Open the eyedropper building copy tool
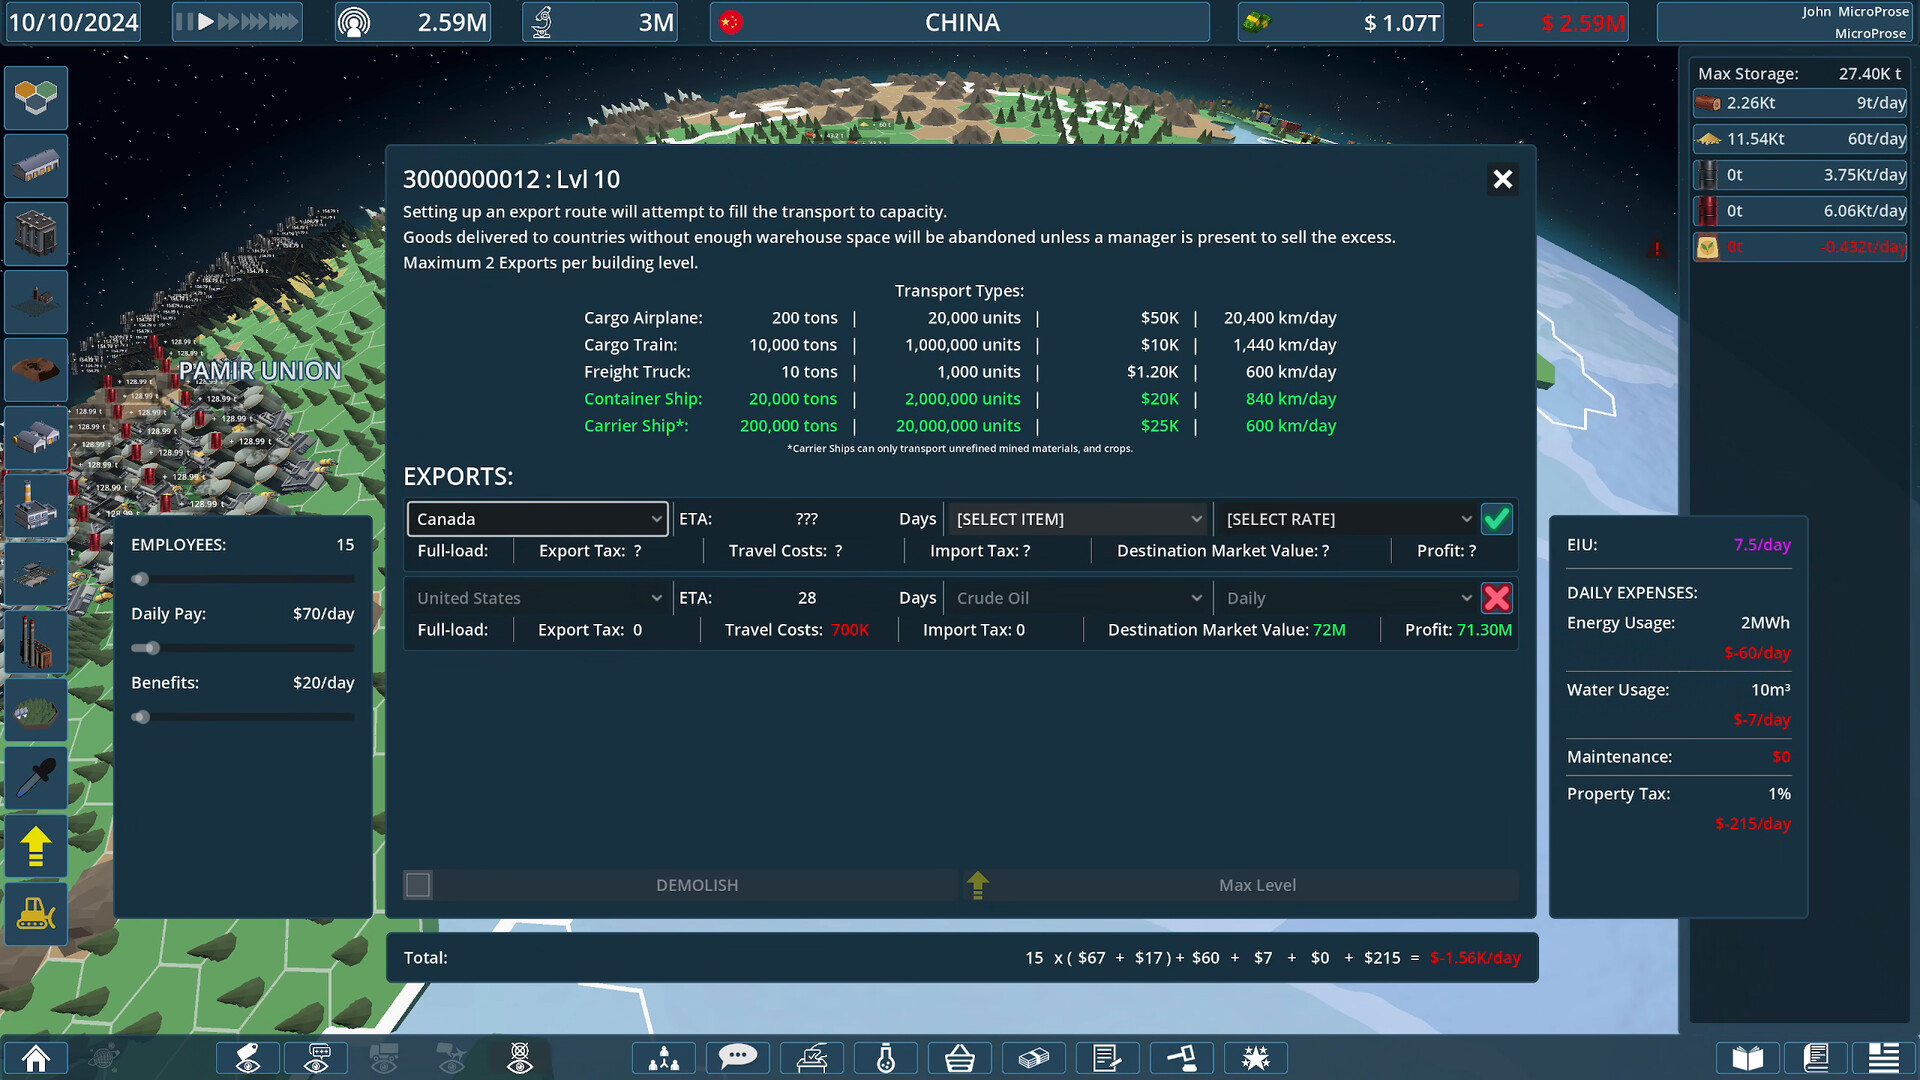Screen dimensions: 1920x1080 click(x=36, y=778)
